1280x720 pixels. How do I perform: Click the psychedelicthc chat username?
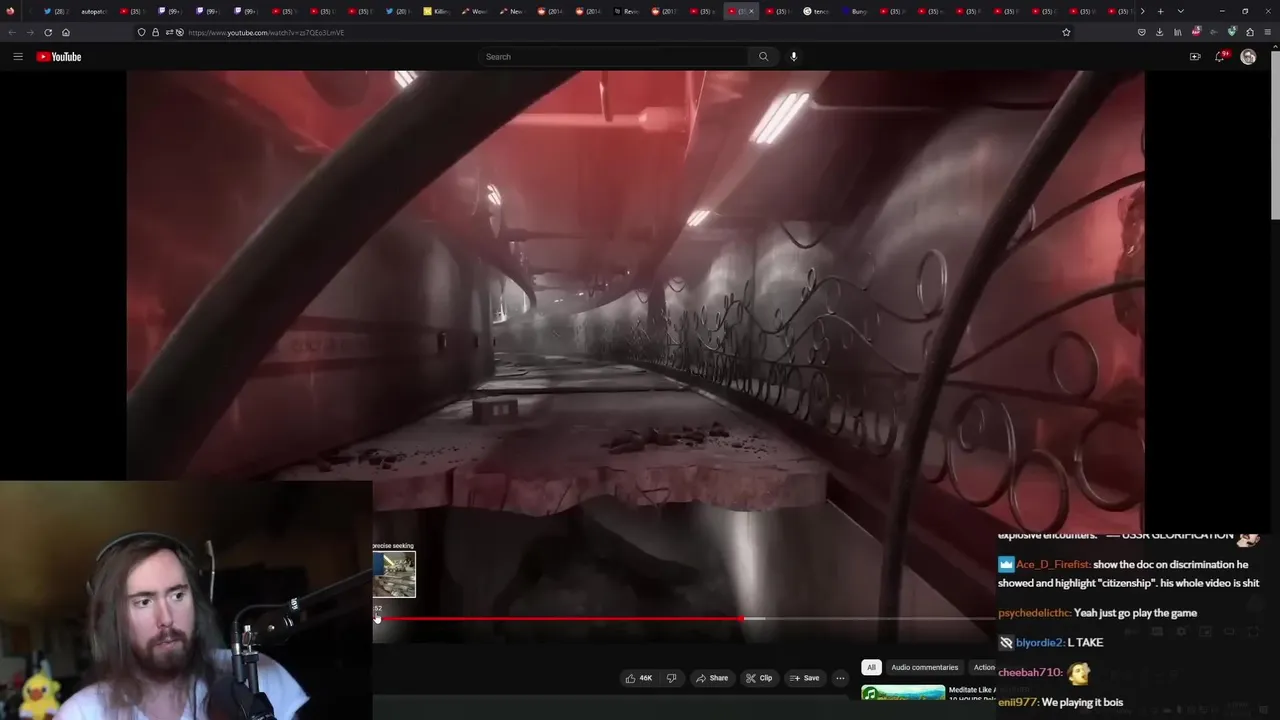1034,613
